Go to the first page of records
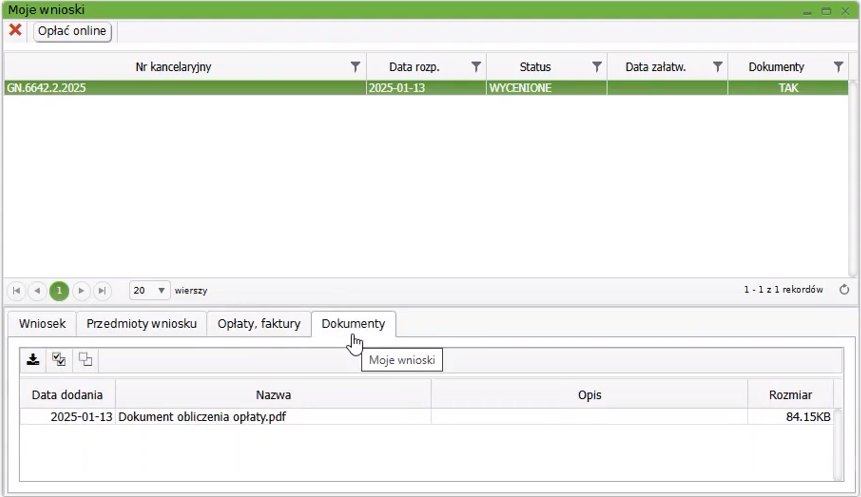Screen dimensions: 861x497 (16, 291)
